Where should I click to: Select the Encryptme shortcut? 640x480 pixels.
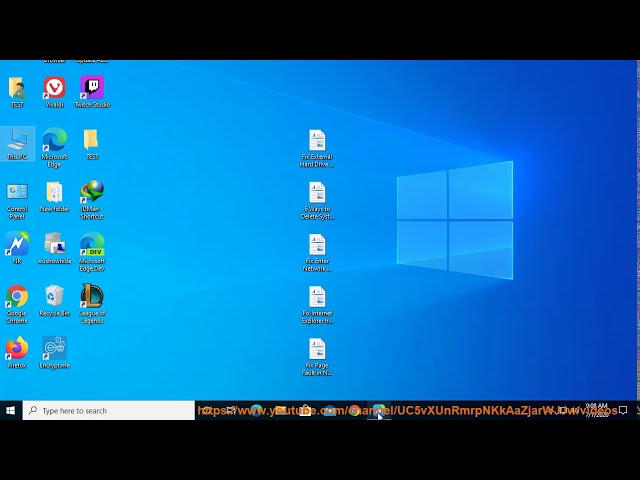[x=54, y=352]
